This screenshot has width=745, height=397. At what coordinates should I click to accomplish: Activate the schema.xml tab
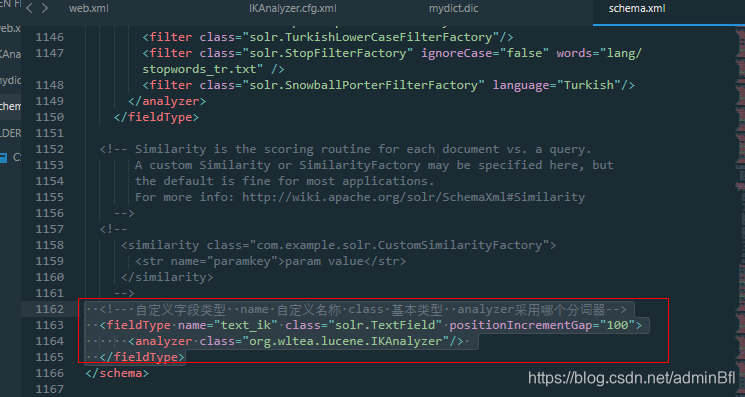click(637, 9)
